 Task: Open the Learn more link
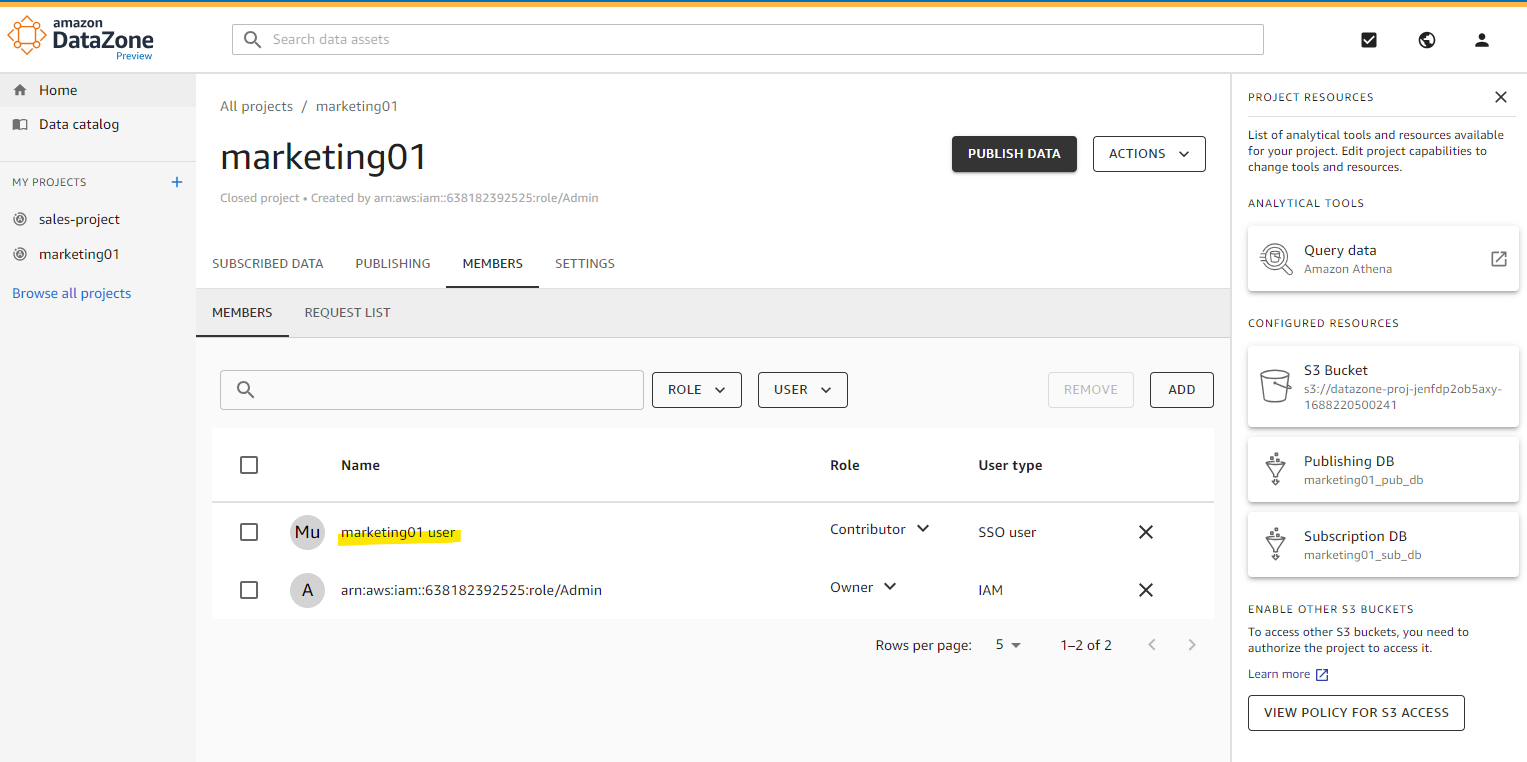1279,674
